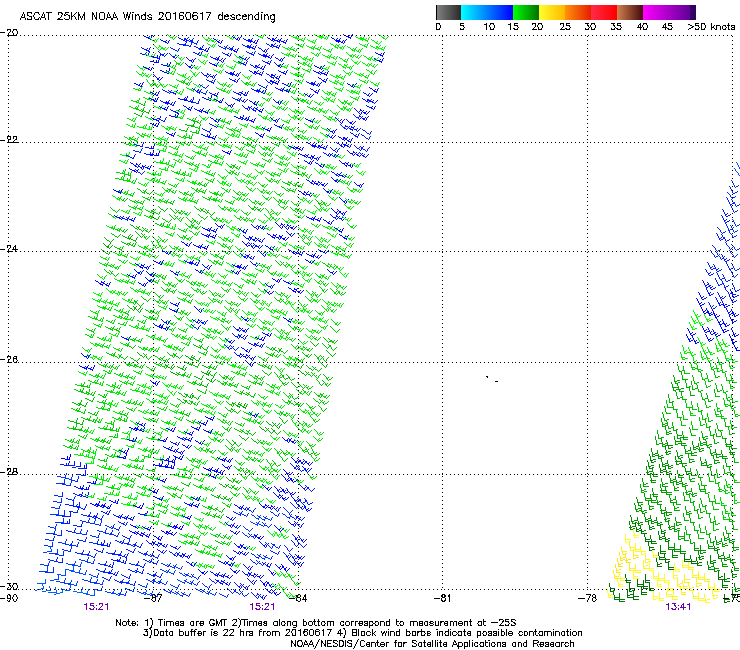This screenshot has width=740, height=650.
Task: Click the yellow 20-25 knots legend swatch
Action: coord(552,12)
